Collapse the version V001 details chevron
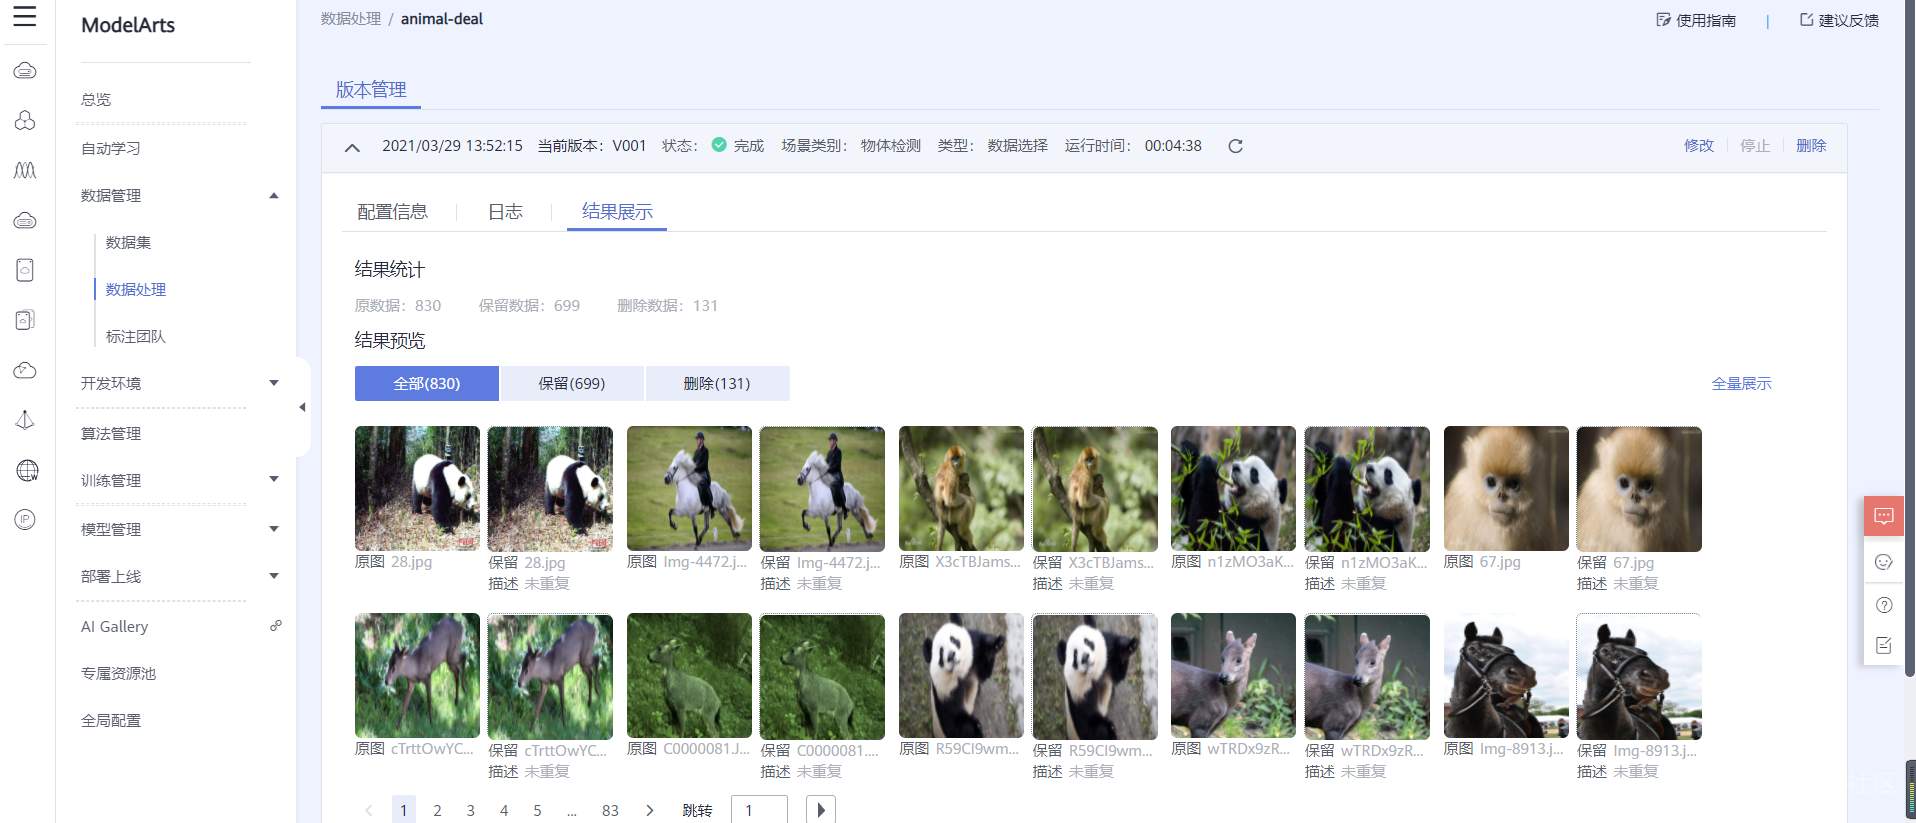This screenshot has width=1916, height=823. click(352, 147)
